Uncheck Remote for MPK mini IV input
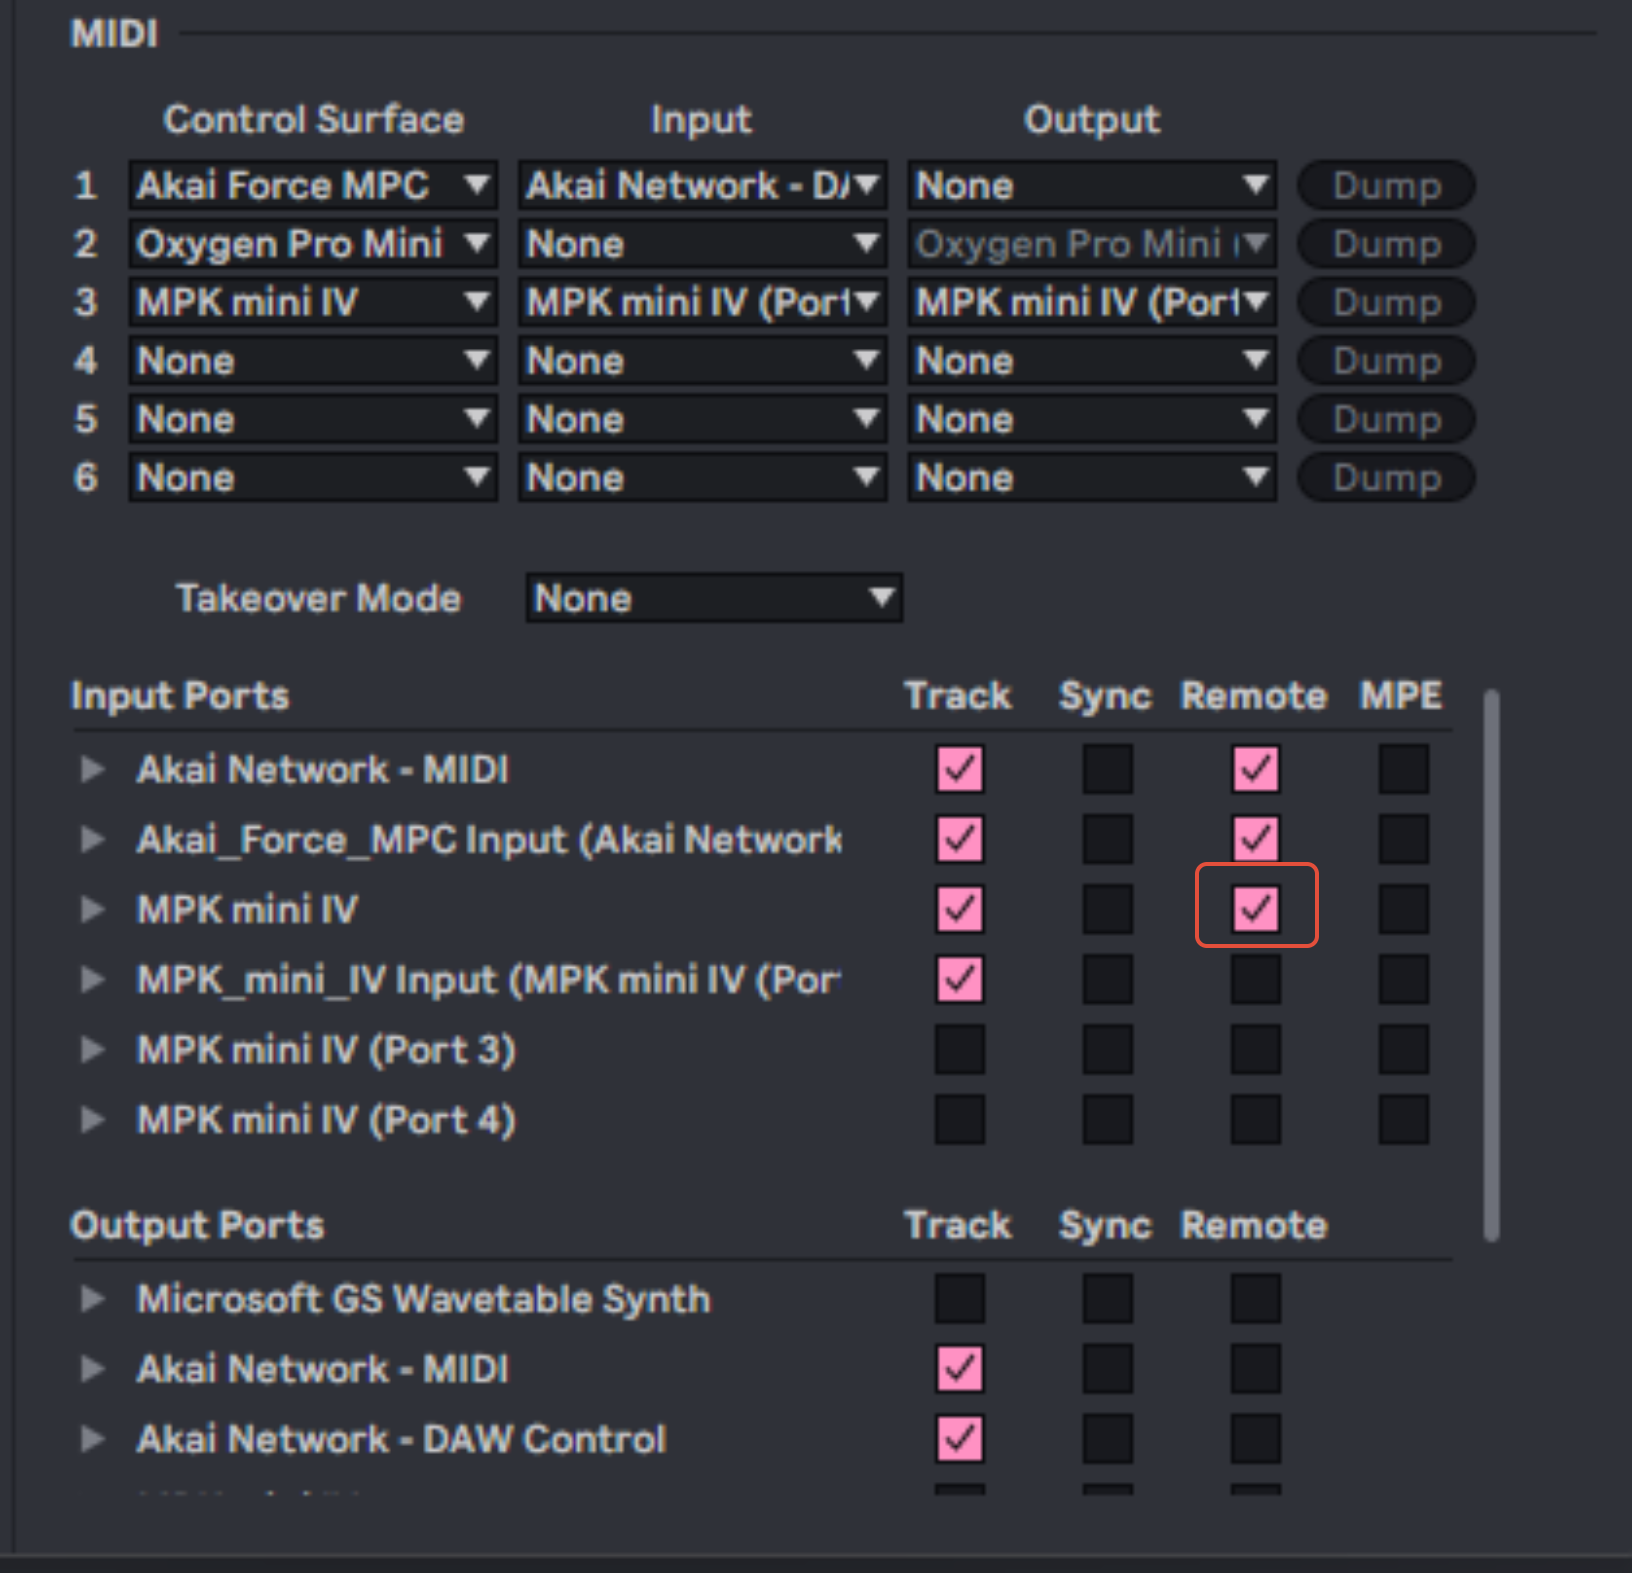The image size is (1632, 1573). [1256, 909]
